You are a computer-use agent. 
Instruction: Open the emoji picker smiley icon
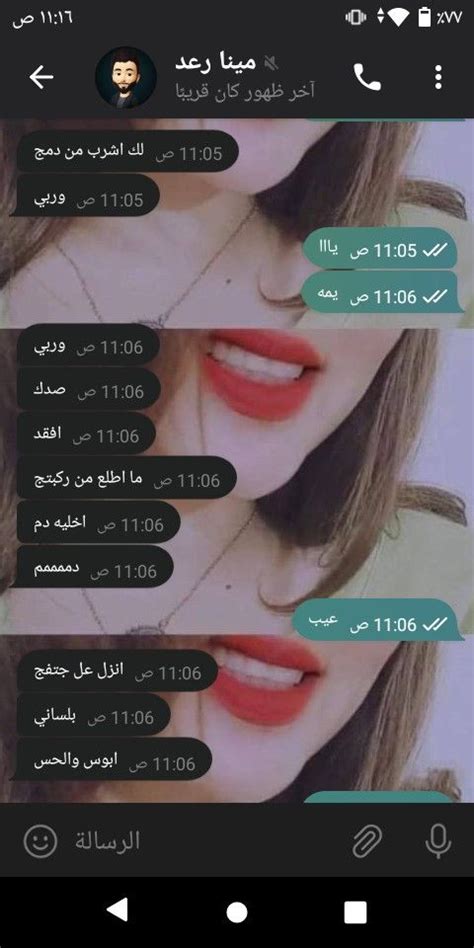[41, 840]
